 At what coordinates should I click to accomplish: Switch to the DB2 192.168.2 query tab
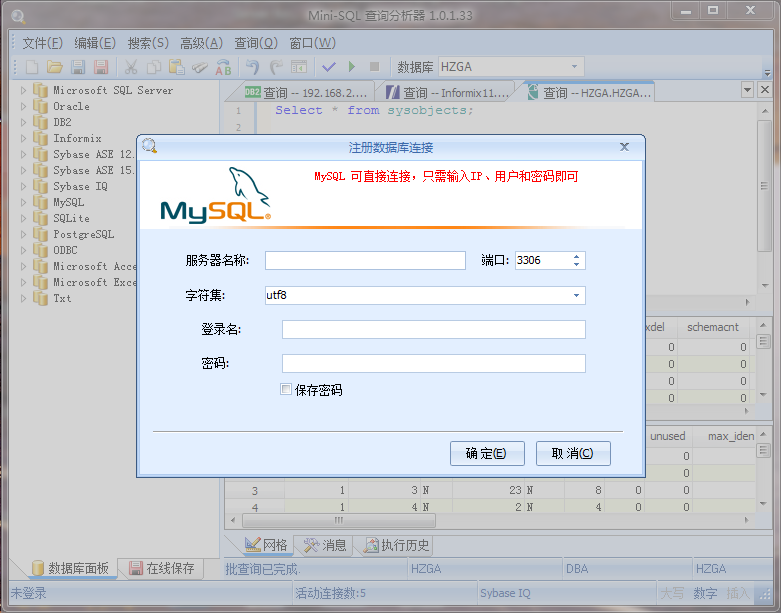click(305, 93)
